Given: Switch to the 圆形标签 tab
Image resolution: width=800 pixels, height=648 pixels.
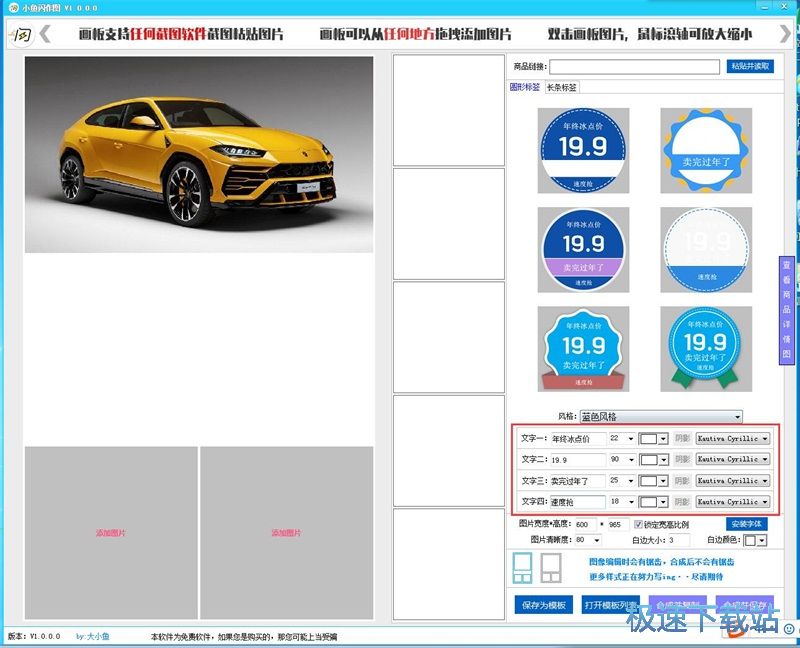Looking at the screenshot, I should (525, 88).
